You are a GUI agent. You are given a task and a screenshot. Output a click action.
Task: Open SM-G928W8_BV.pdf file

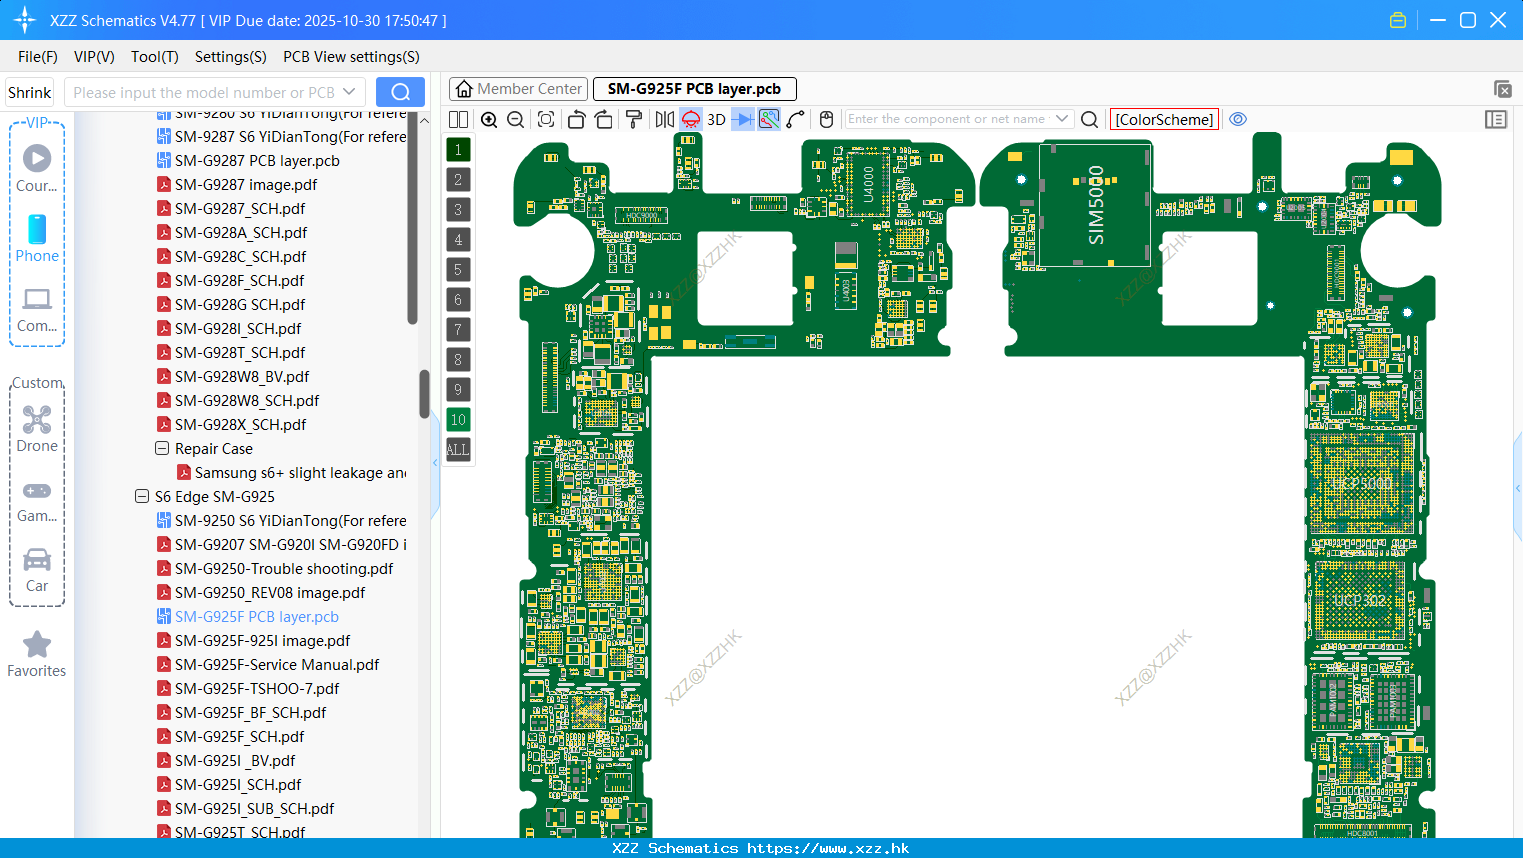click(x=242, y=377)
